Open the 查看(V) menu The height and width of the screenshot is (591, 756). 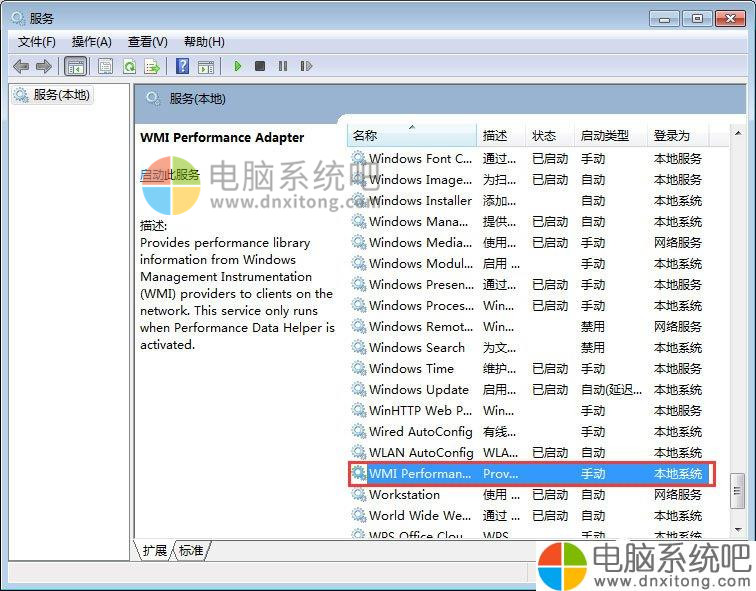click(148, 42)
